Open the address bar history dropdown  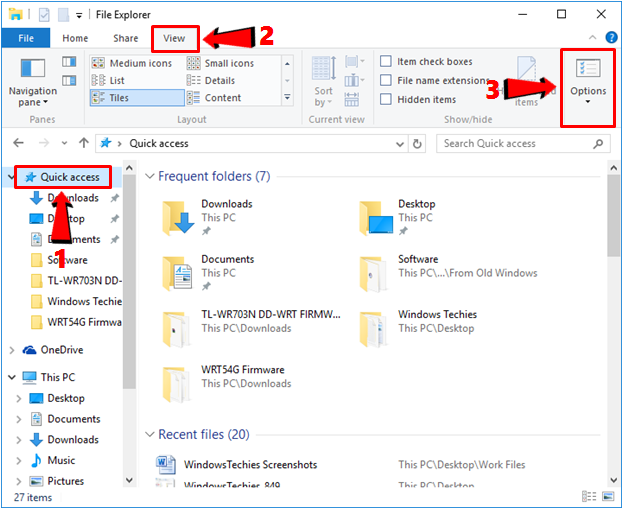400,144
